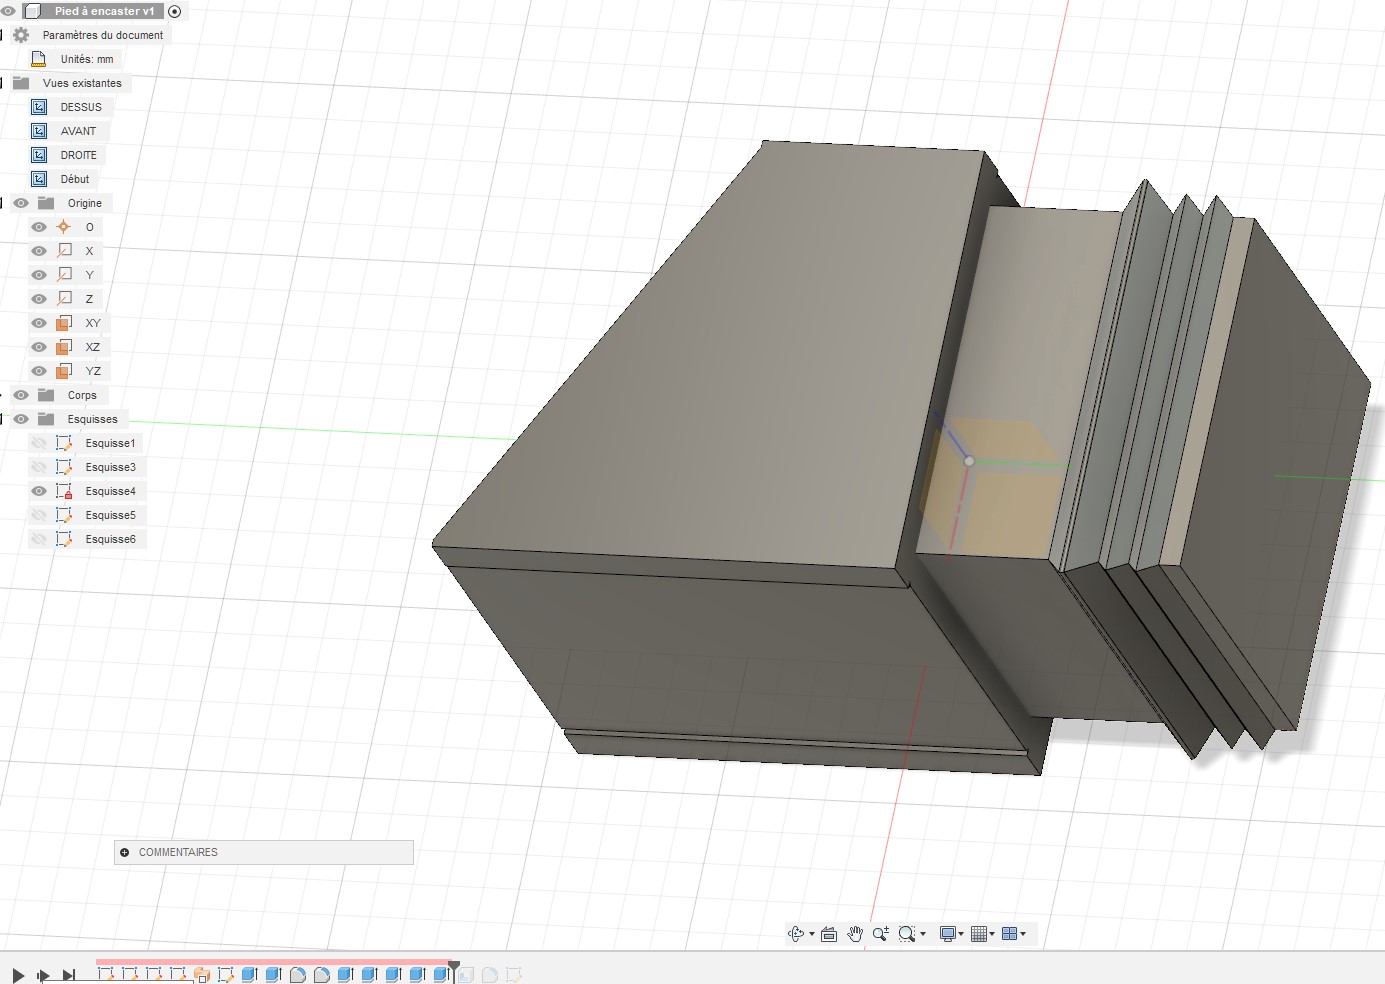1385x984 pixels.
Task: Select the Y axis label
Action: (x=89, y=275)
